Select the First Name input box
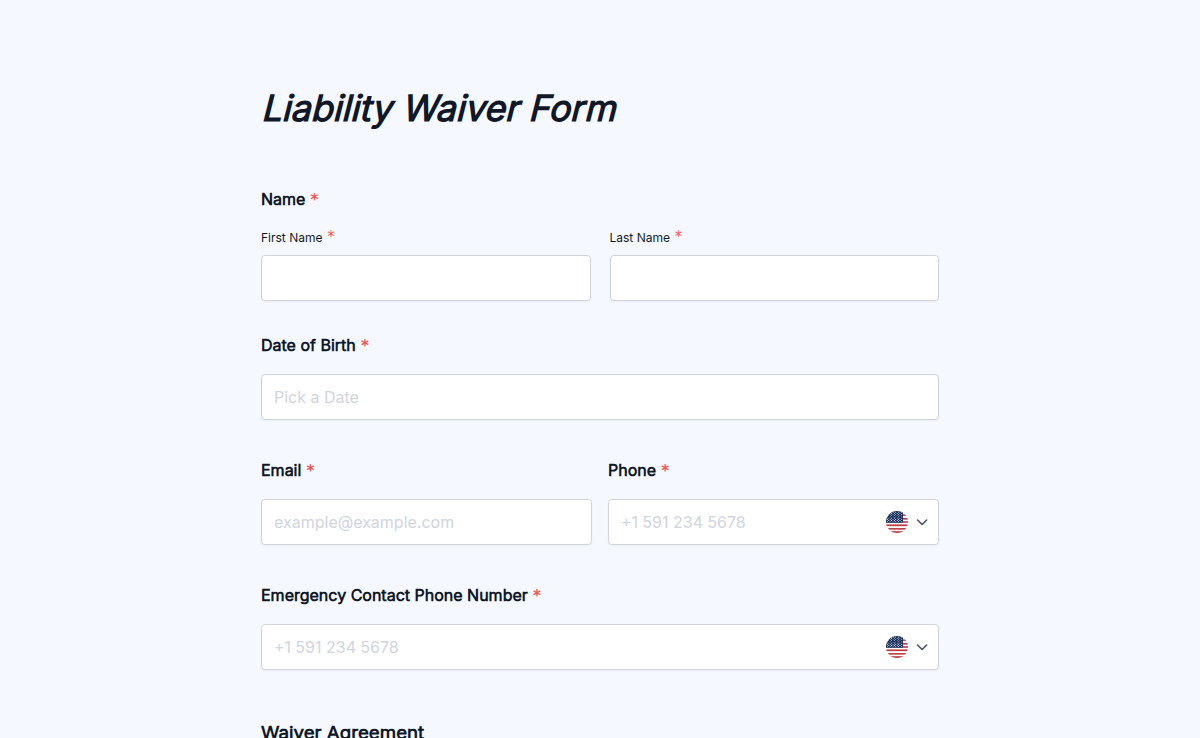 (425, 277)
